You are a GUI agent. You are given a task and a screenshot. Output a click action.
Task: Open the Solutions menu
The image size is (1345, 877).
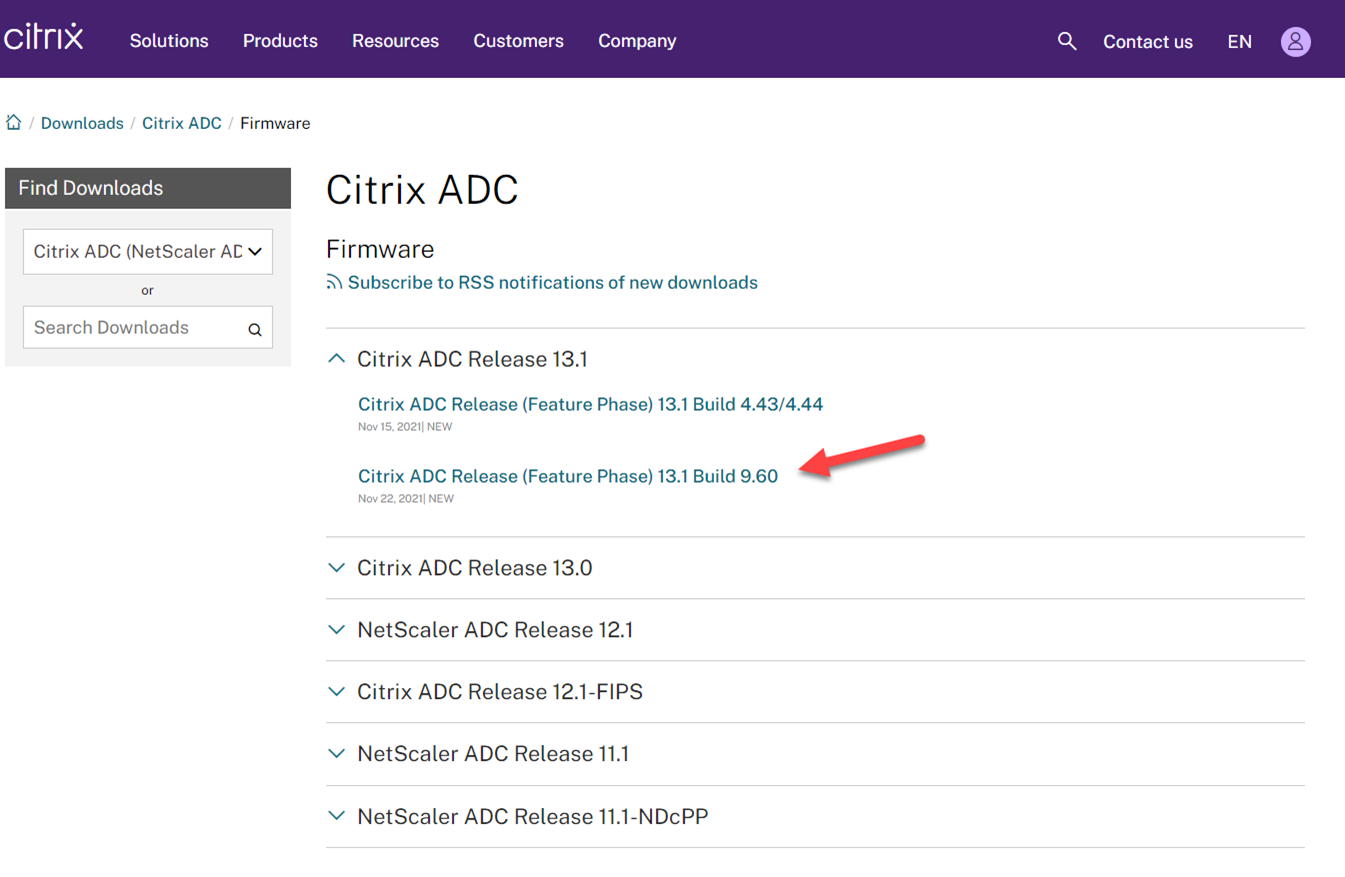tap(169, 41)
